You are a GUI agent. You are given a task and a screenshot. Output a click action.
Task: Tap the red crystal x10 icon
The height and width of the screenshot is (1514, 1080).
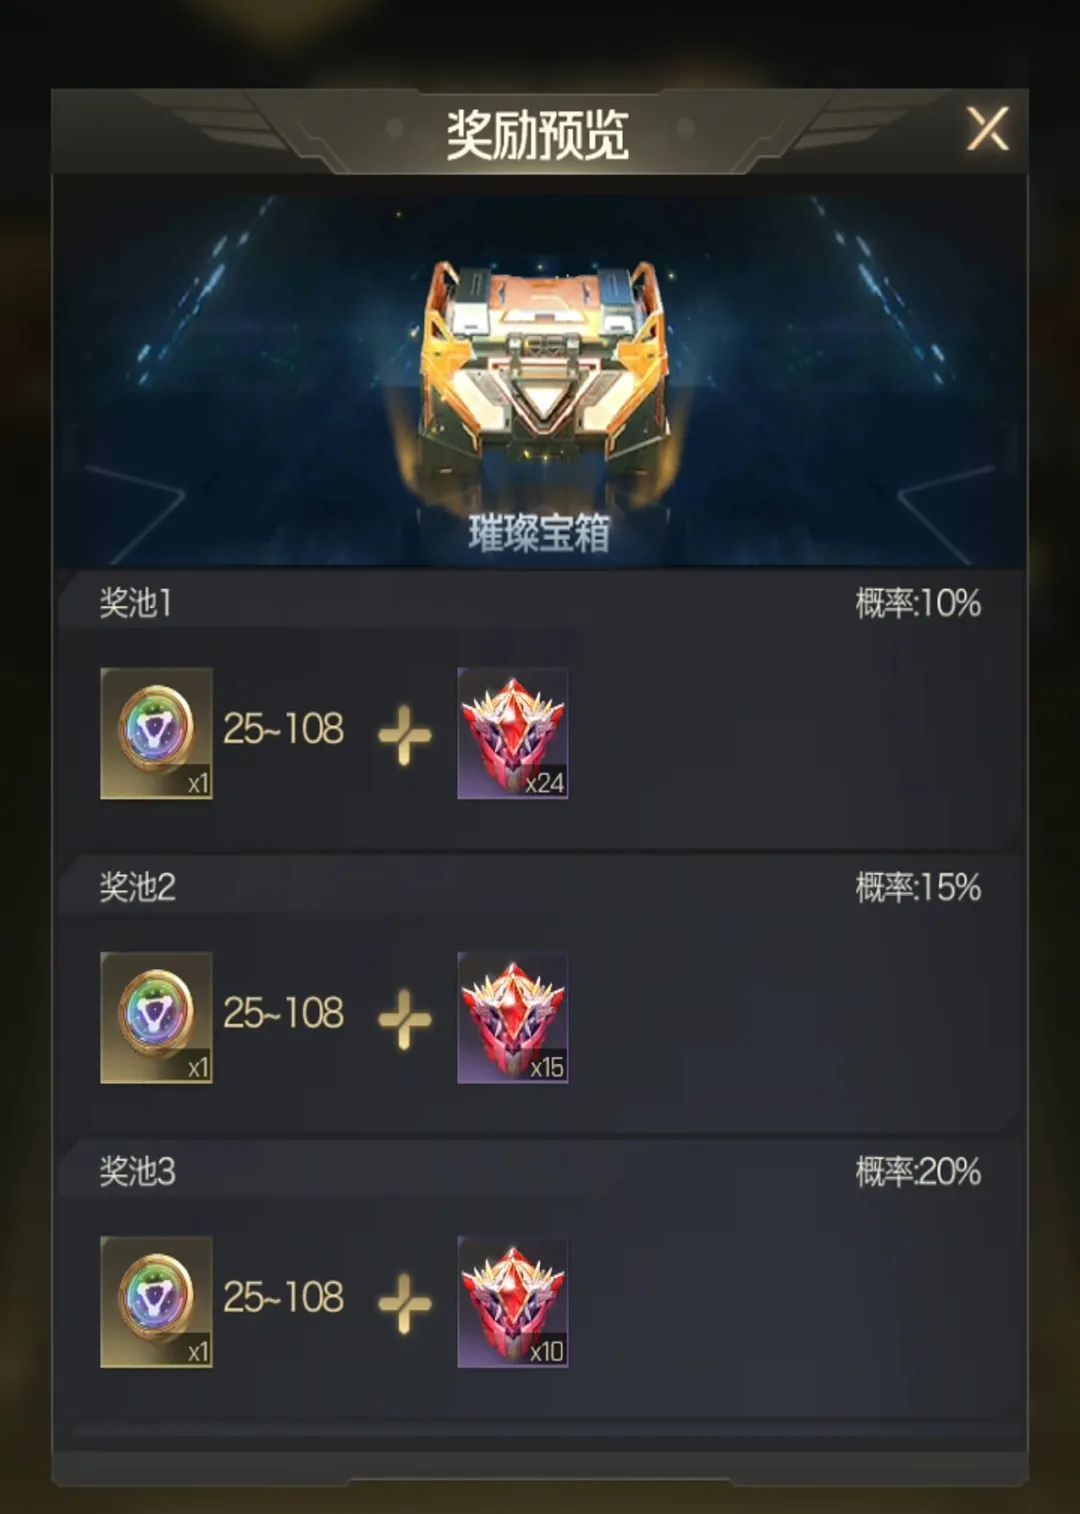point(513,1301)
